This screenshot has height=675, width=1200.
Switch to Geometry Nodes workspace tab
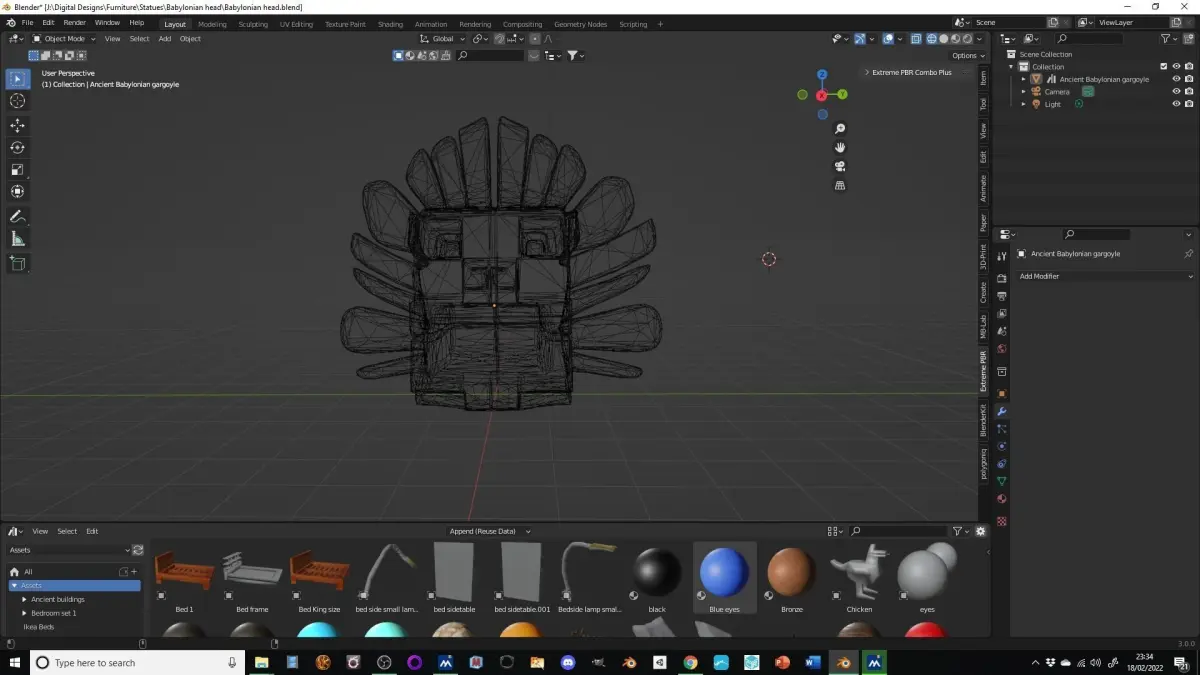tap(580, 24)
